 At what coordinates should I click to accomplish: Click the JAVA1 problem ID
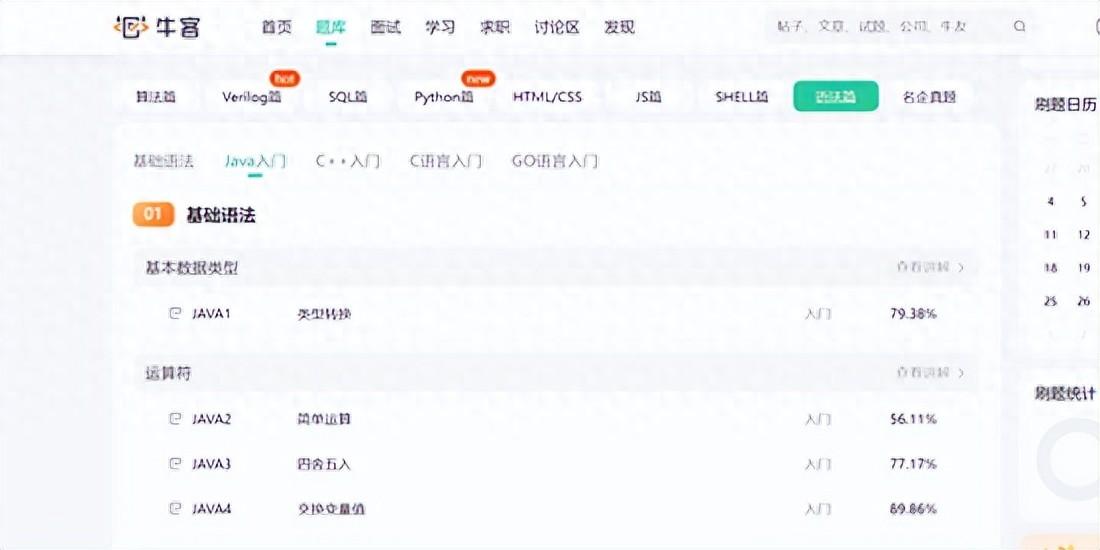(211, 314)
